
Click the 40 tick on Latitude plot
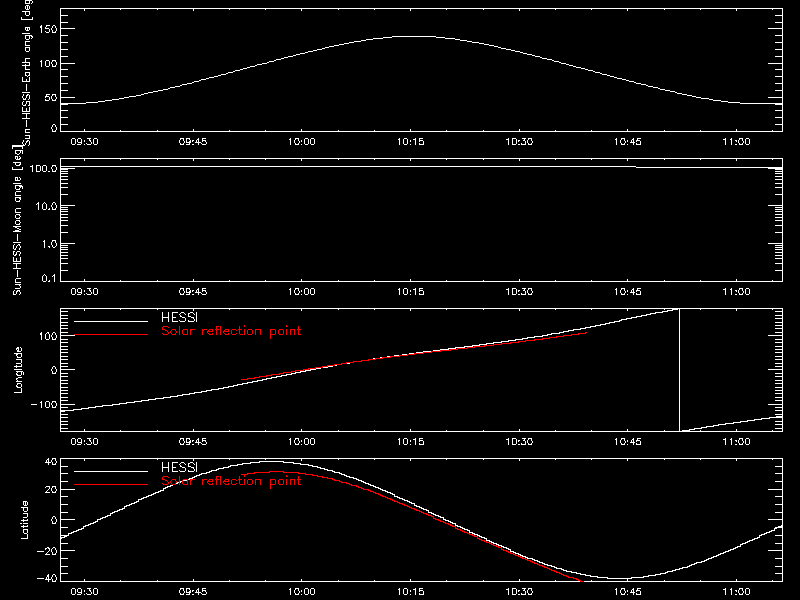[51, 462]
